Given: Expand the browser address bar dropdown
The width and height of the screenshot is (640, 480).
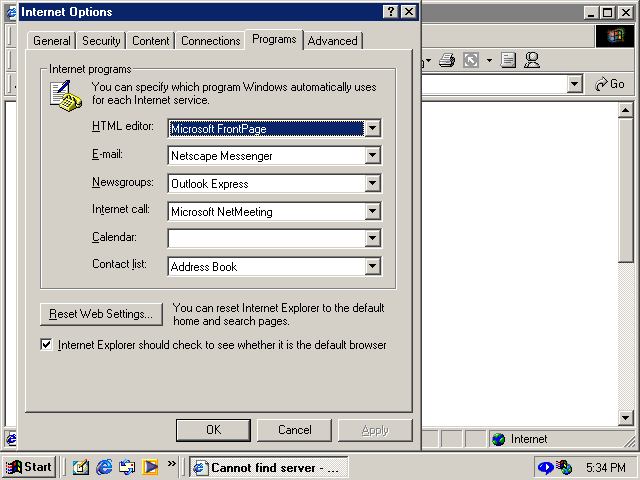Looking at the screenshot, I should [574, 84].
